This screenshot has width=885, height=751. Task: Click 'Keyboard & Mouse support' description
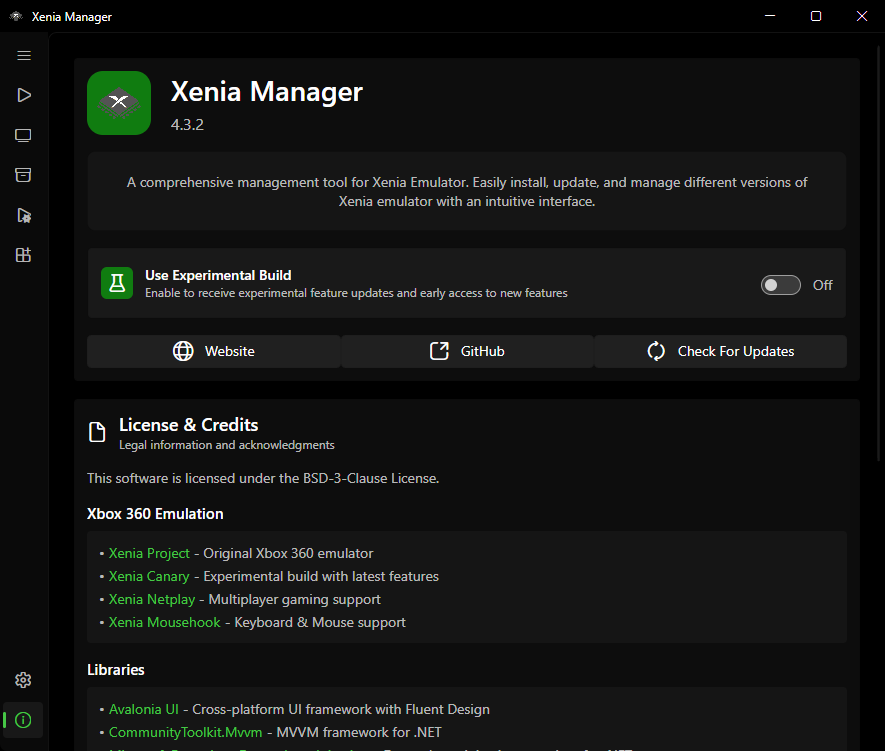320,622
